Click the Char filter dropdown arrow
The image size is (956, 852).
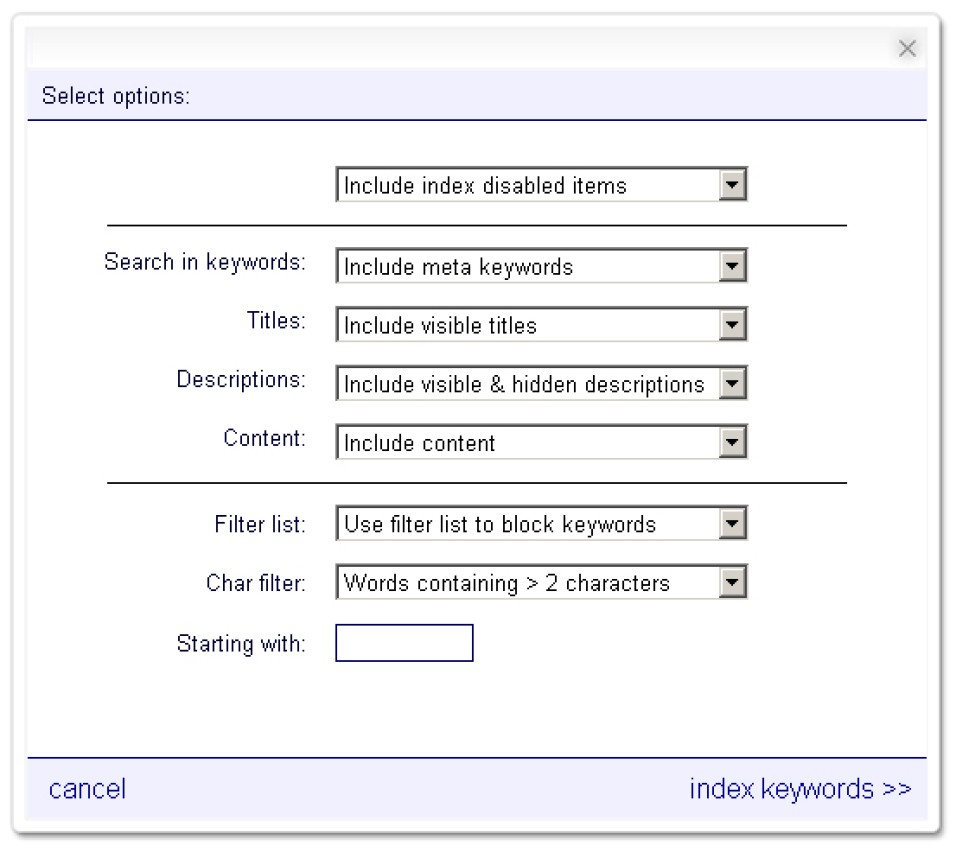[733, 583]
